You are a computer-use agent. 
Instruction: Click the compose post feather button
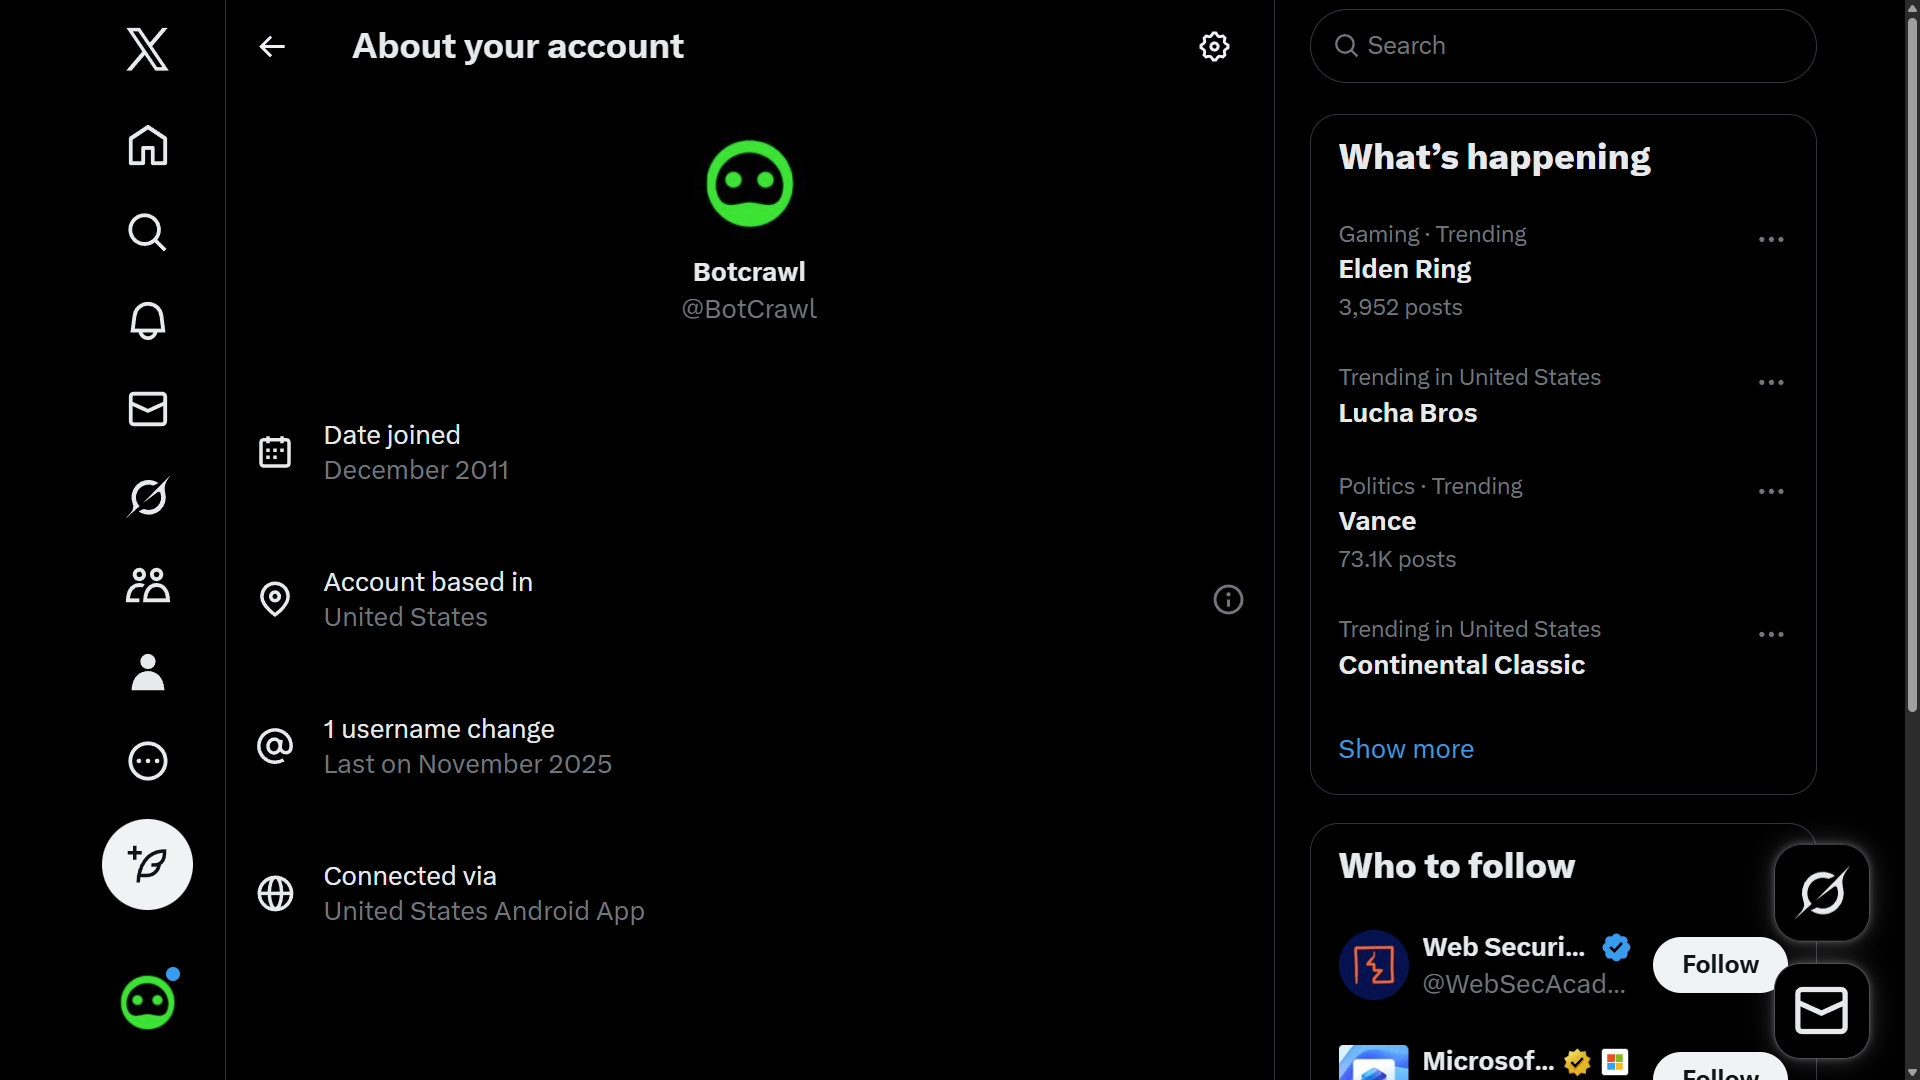(x=147, y=864)
